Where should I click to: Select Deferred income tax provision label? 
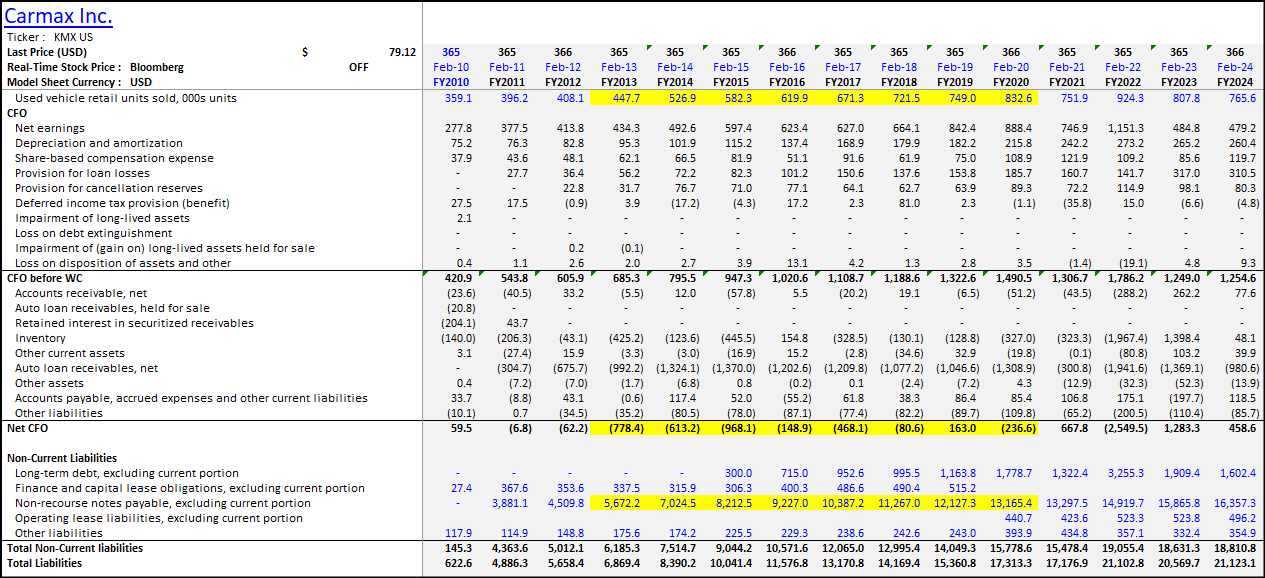[x=122, y=203]
